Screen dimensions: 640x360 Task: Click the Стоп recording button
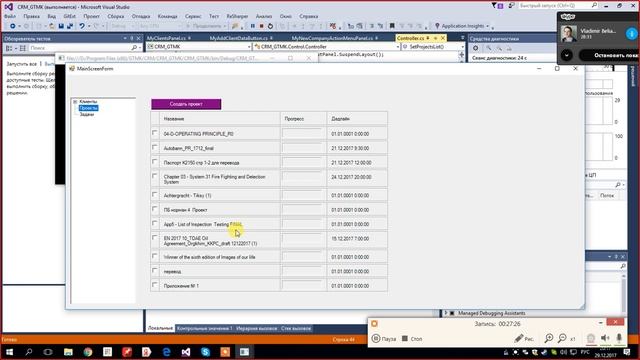click(x=412, y=338)
